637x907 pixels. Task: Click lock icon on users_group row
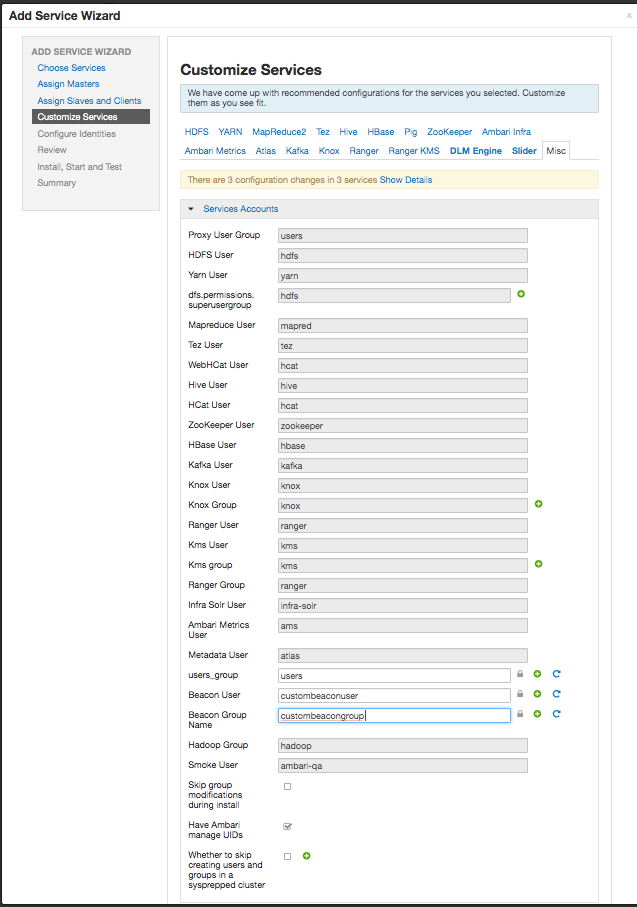(x=520, y=674)
